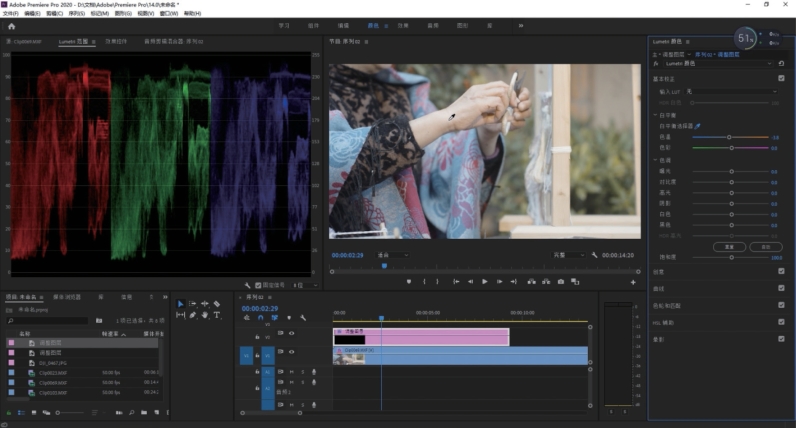Select the Hand tool
Image resolution: width=796 pixels, height=428 pixels.
[205, 315]
